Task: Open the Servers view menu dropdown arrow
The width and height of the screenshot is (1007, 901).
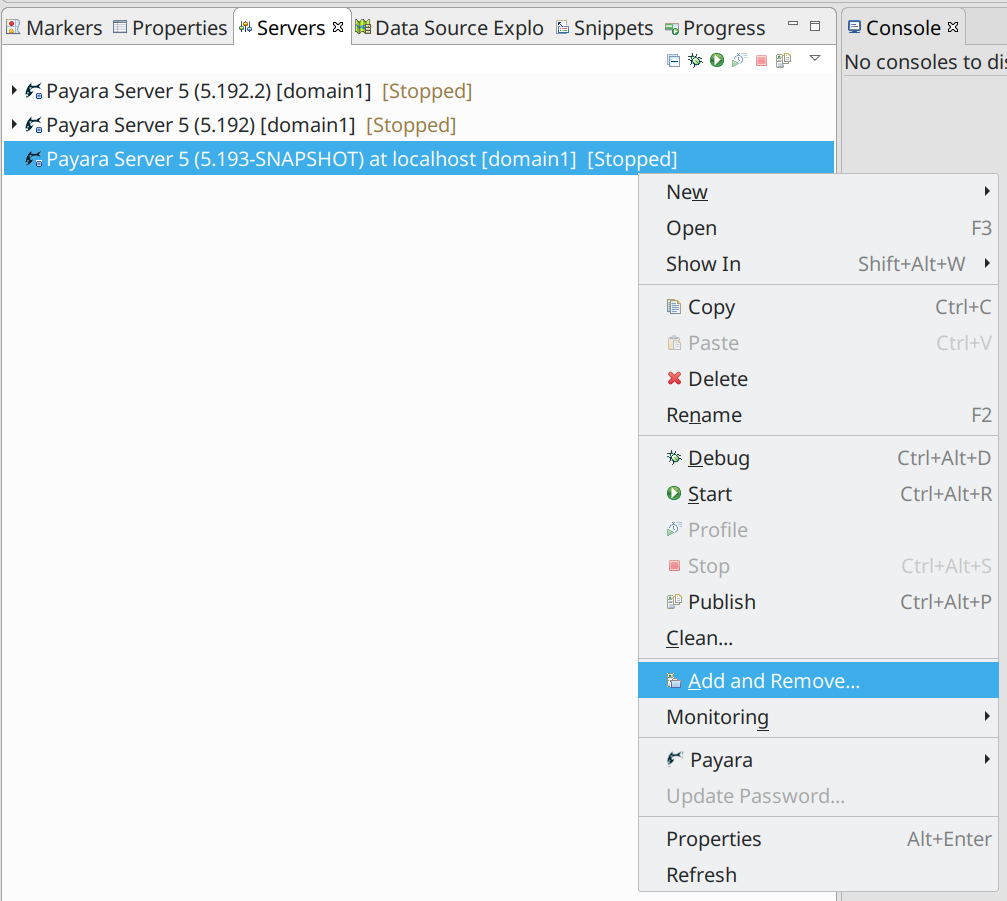Action: coord(815,59)
